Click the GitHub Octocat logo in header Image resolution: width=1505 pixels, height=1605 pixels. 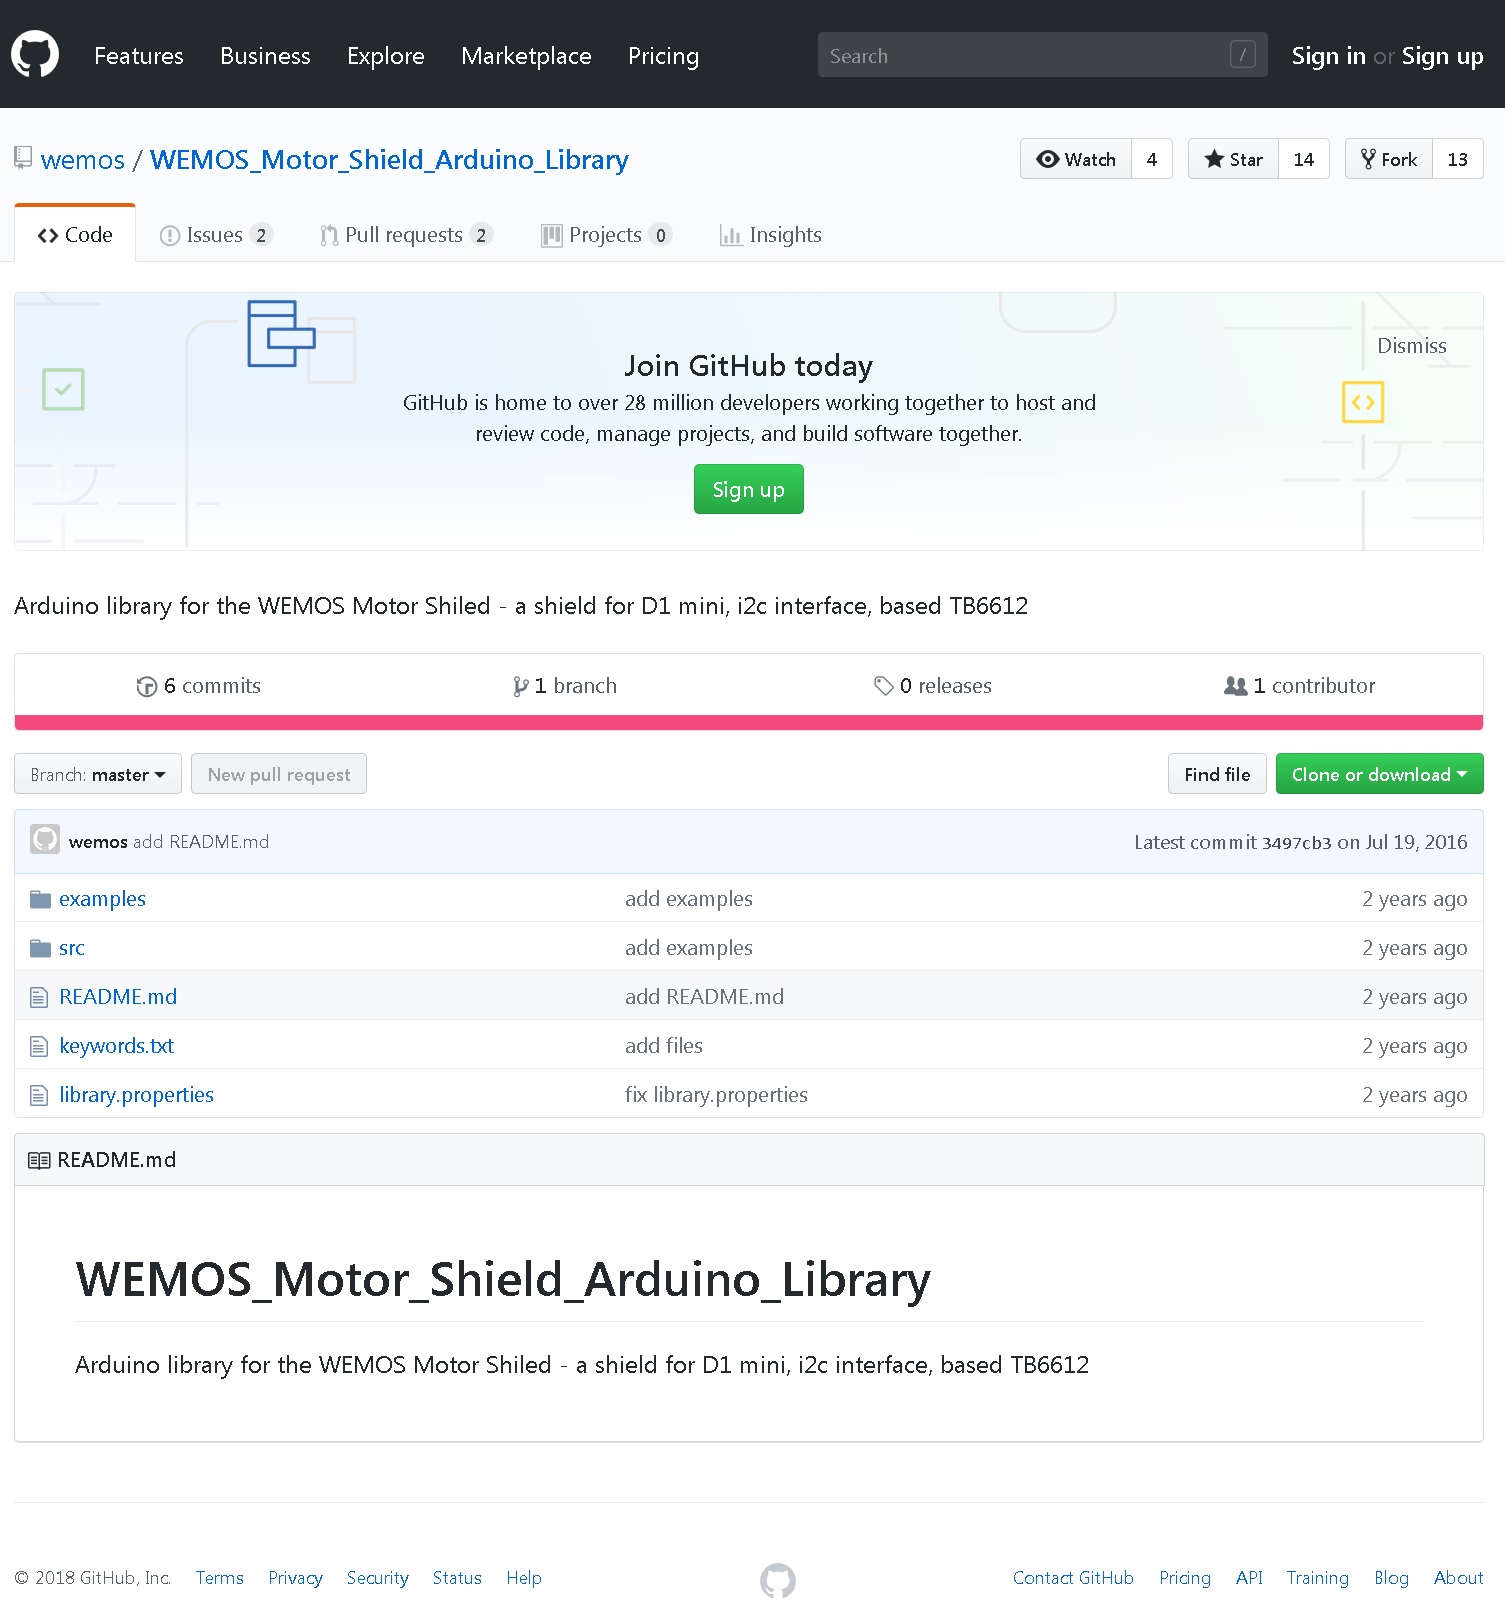[x=35, y=54]
